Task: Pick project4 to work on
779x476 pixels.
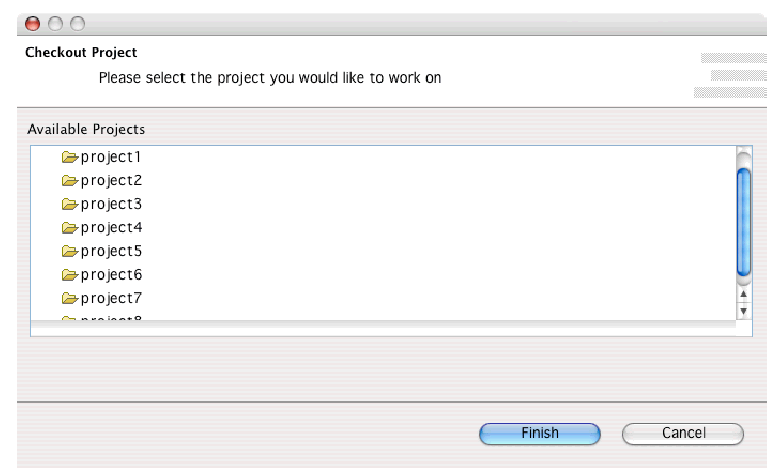Action: [112, 227]
